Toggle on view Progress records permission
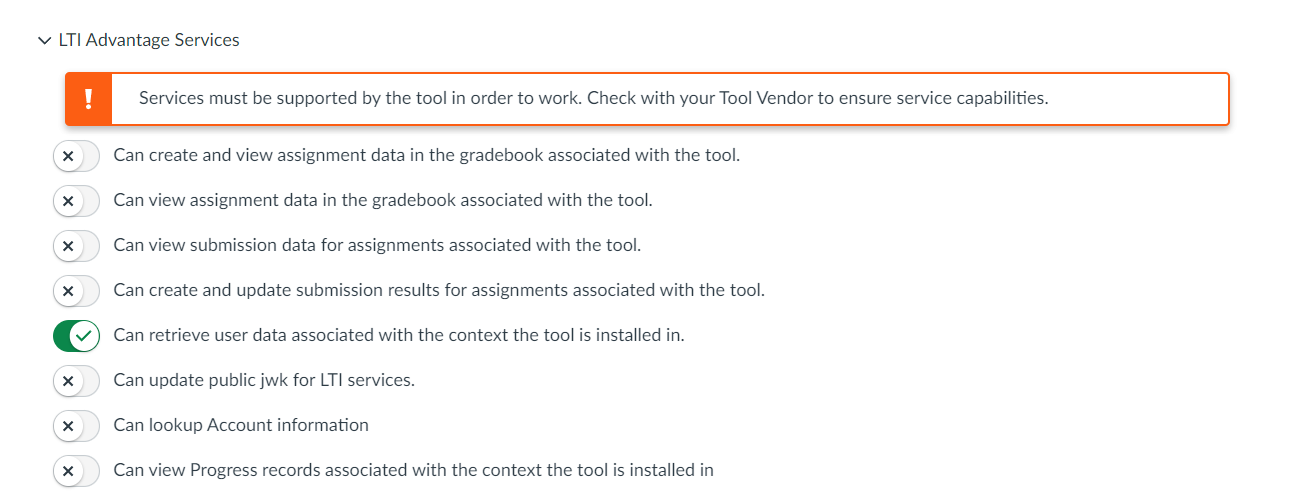 77,471
